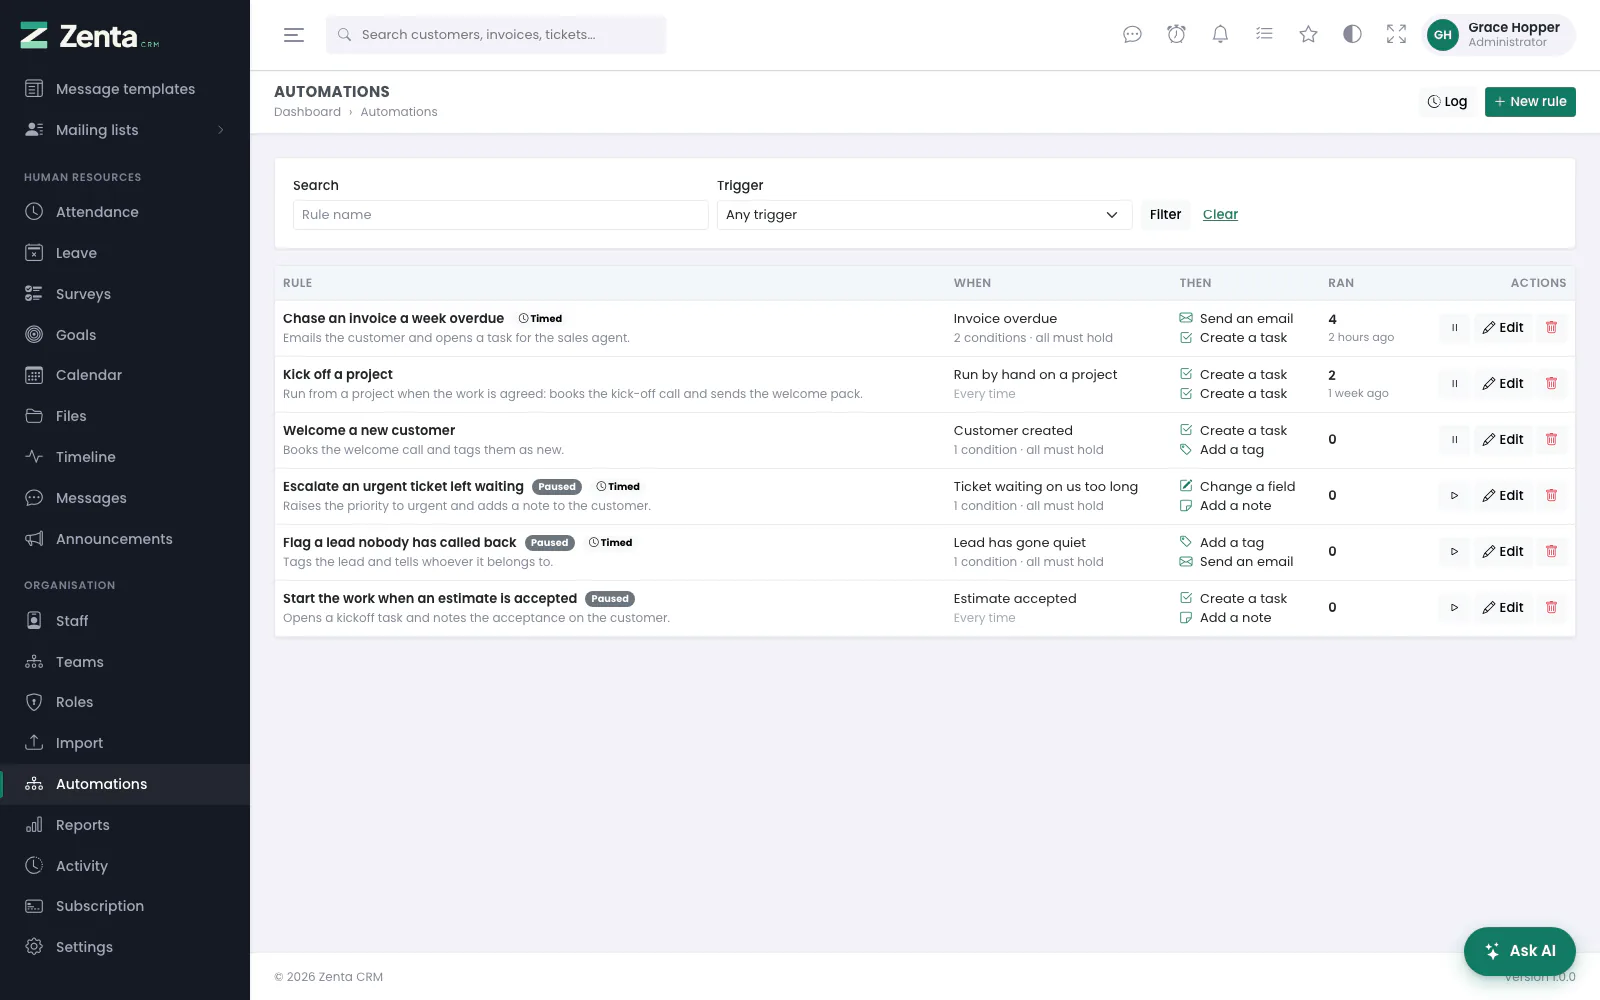The height and width of the screenshot is (1000, 1600).
Task: Pause the 'Kick off a project' rule
Action: coord(1454,383)
